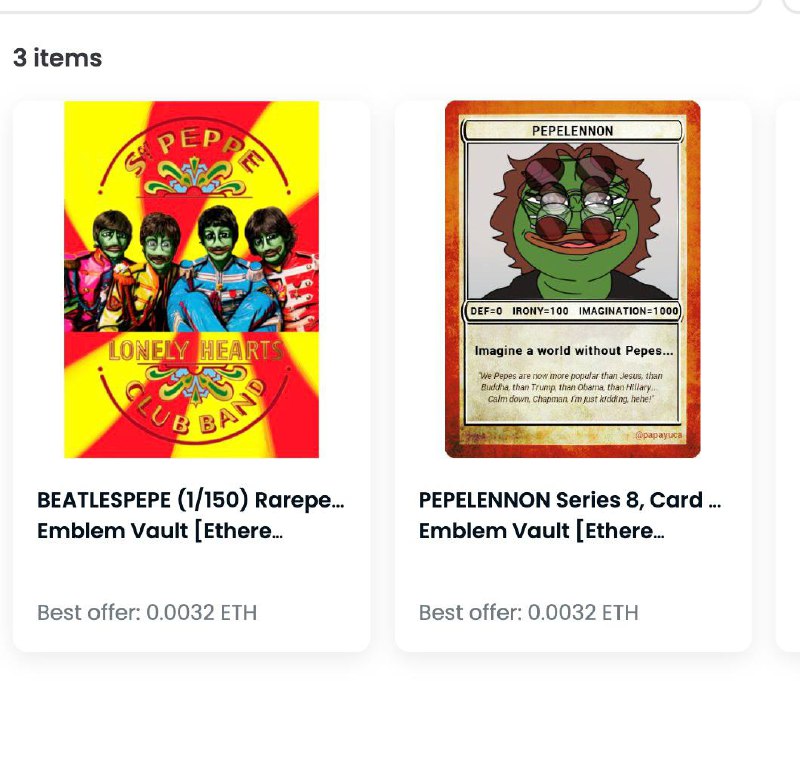The width and height of the screenshot is (800, 783).
Task: Click Best offer 0.0032 ETH on PEPELENNON card
Action: (x=529, y=613)
